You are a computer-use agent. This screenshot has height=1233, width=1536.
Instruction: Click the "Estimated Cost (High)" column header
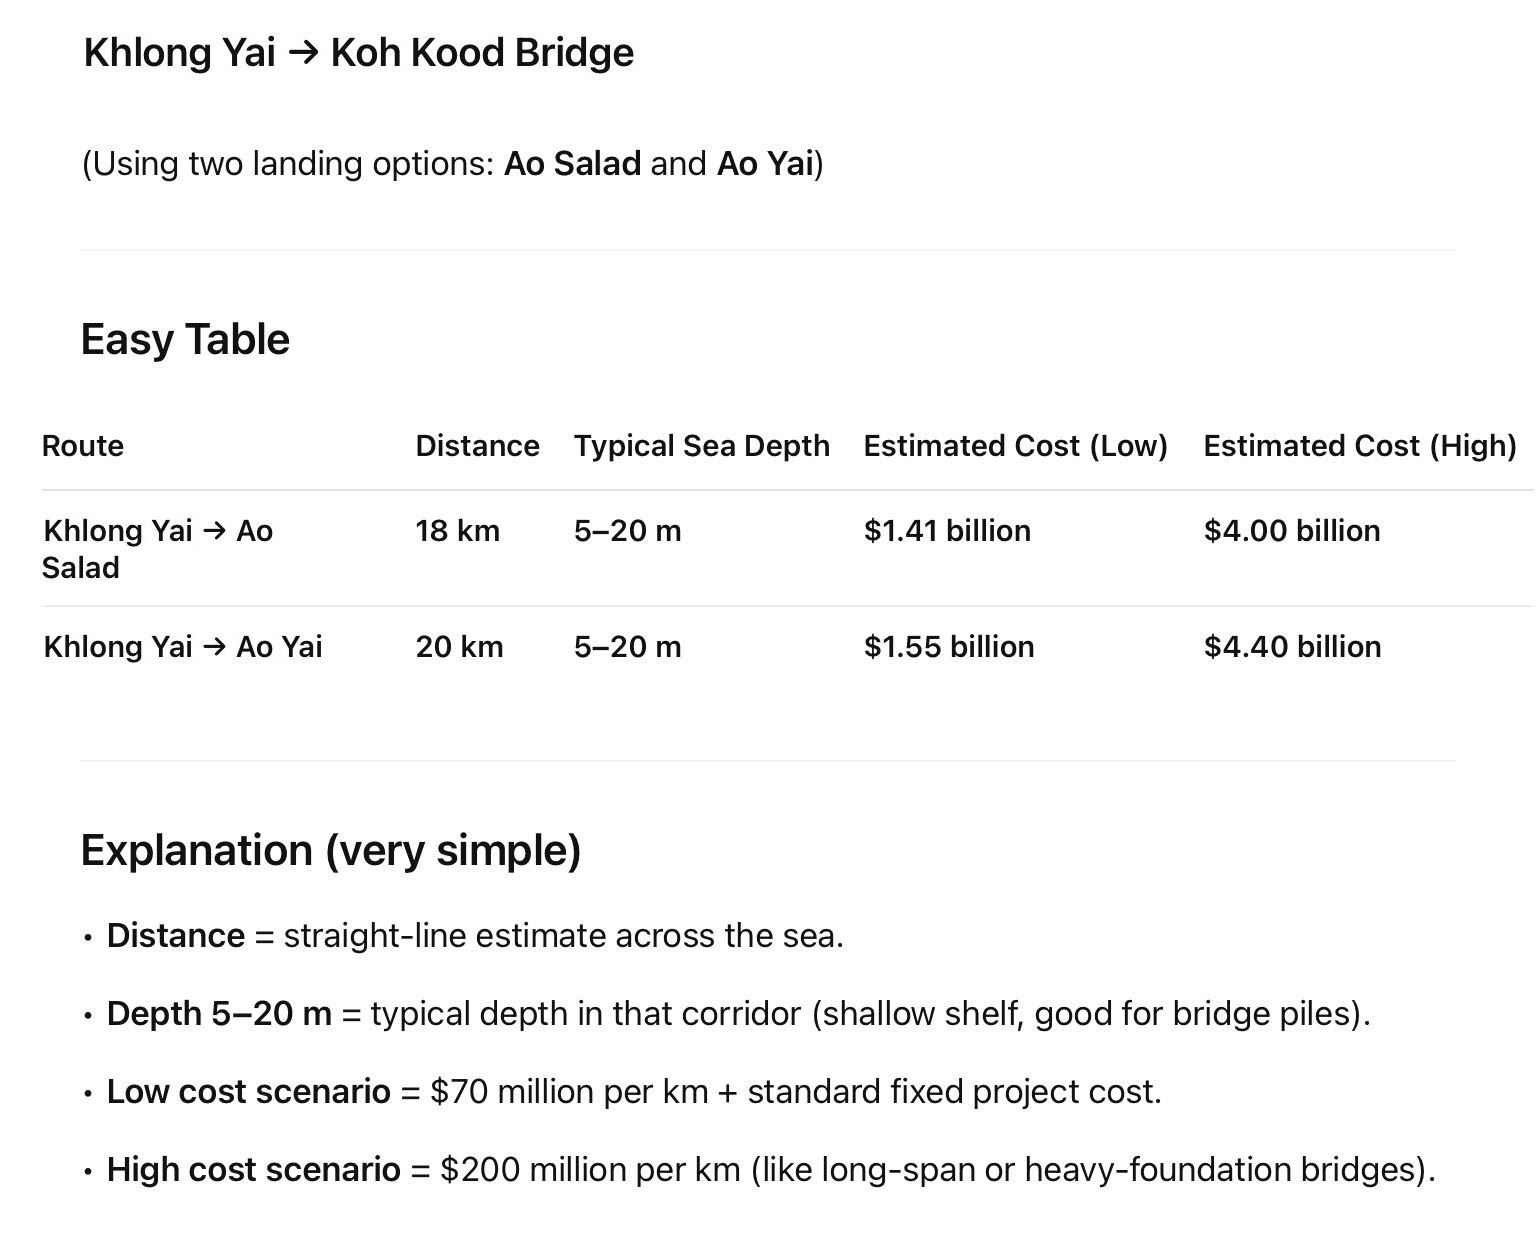tap(1359, 446)
